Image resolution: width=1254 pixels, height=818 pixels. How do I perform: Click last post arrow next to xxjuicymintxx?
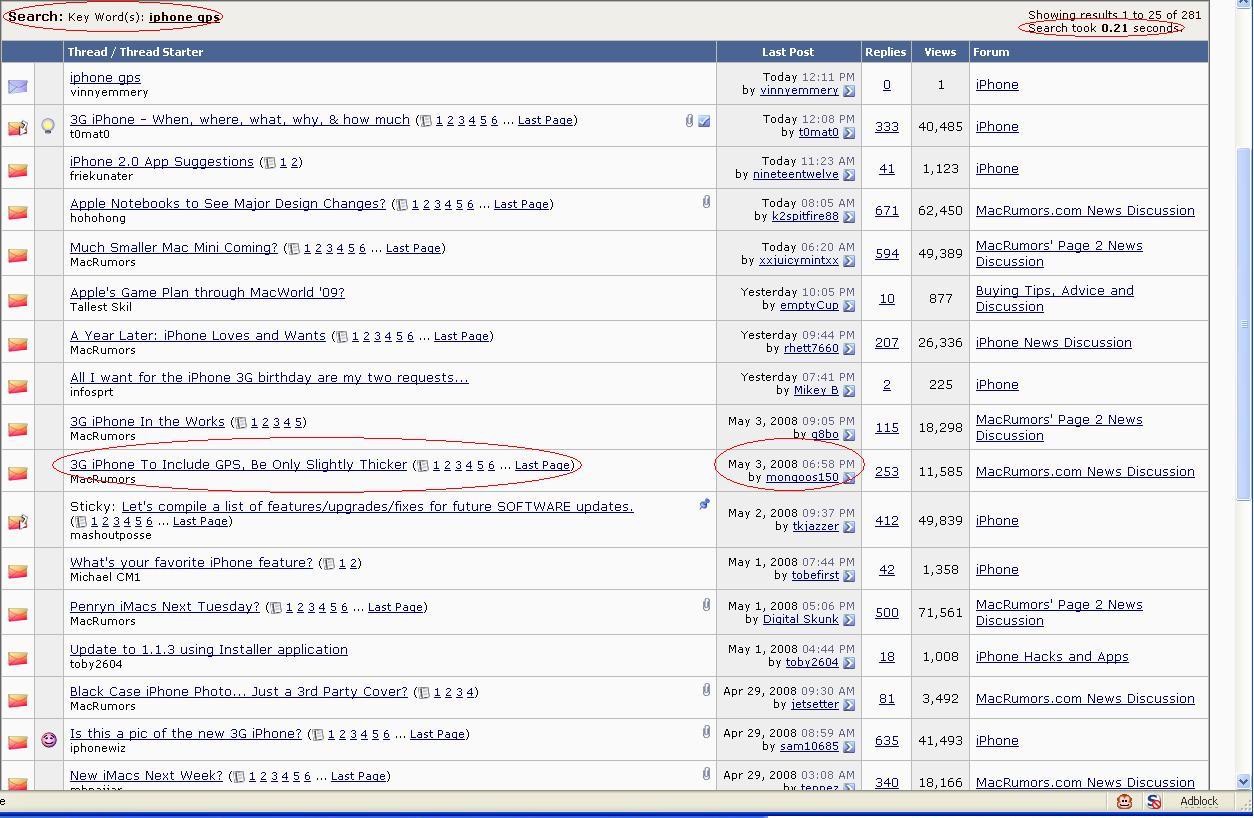click(849, 261)
